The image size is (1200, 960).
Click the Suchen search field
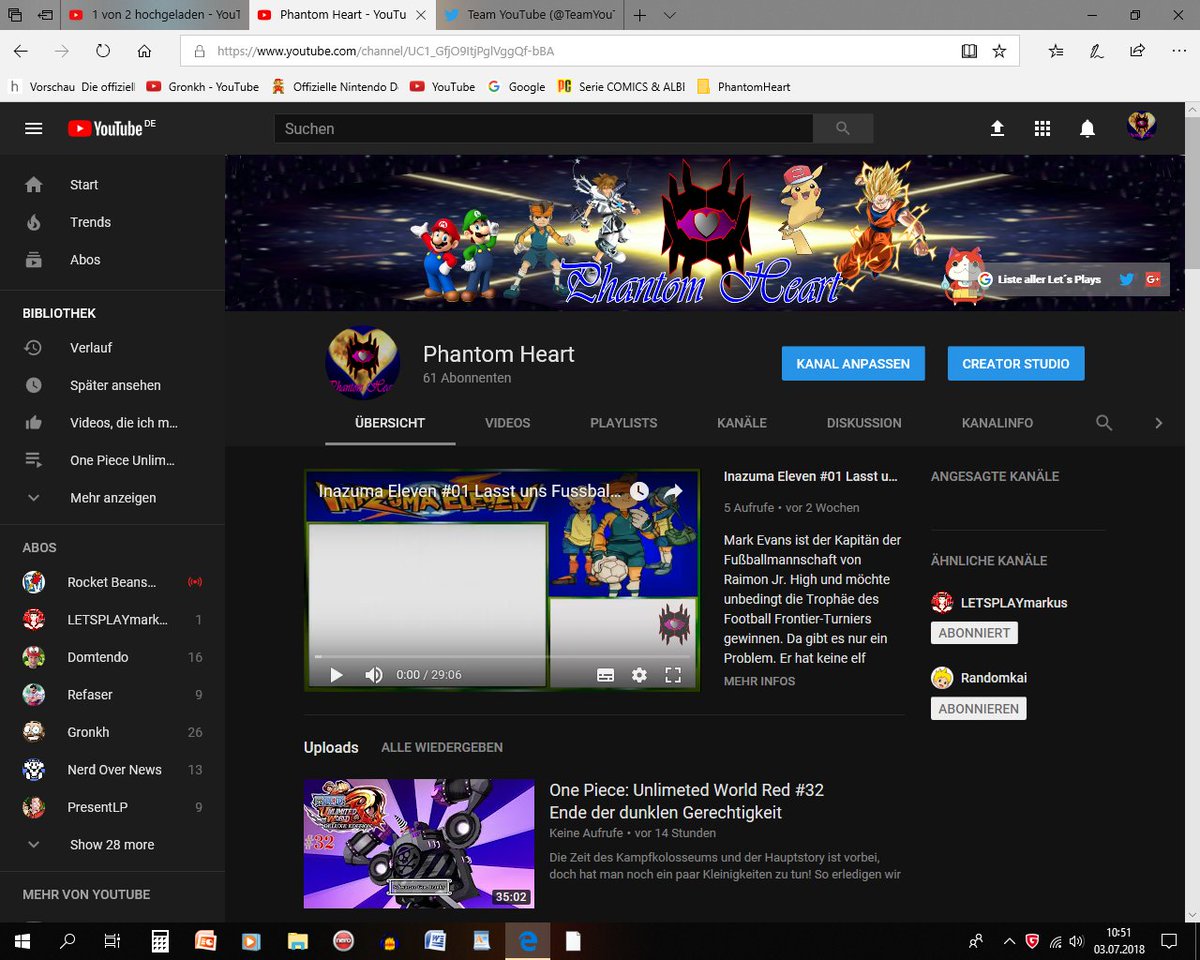(x=544, y=128)
